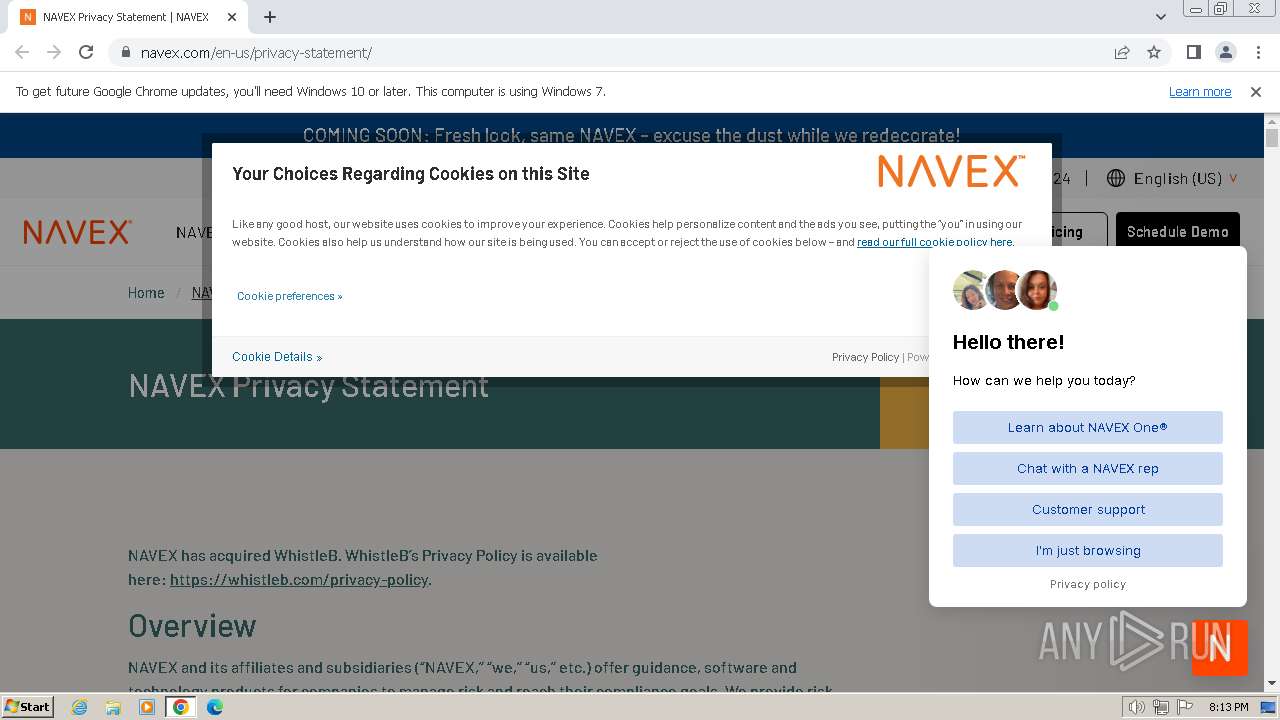
Task: Open read our full cookie policy link
Action: point(935,242)
